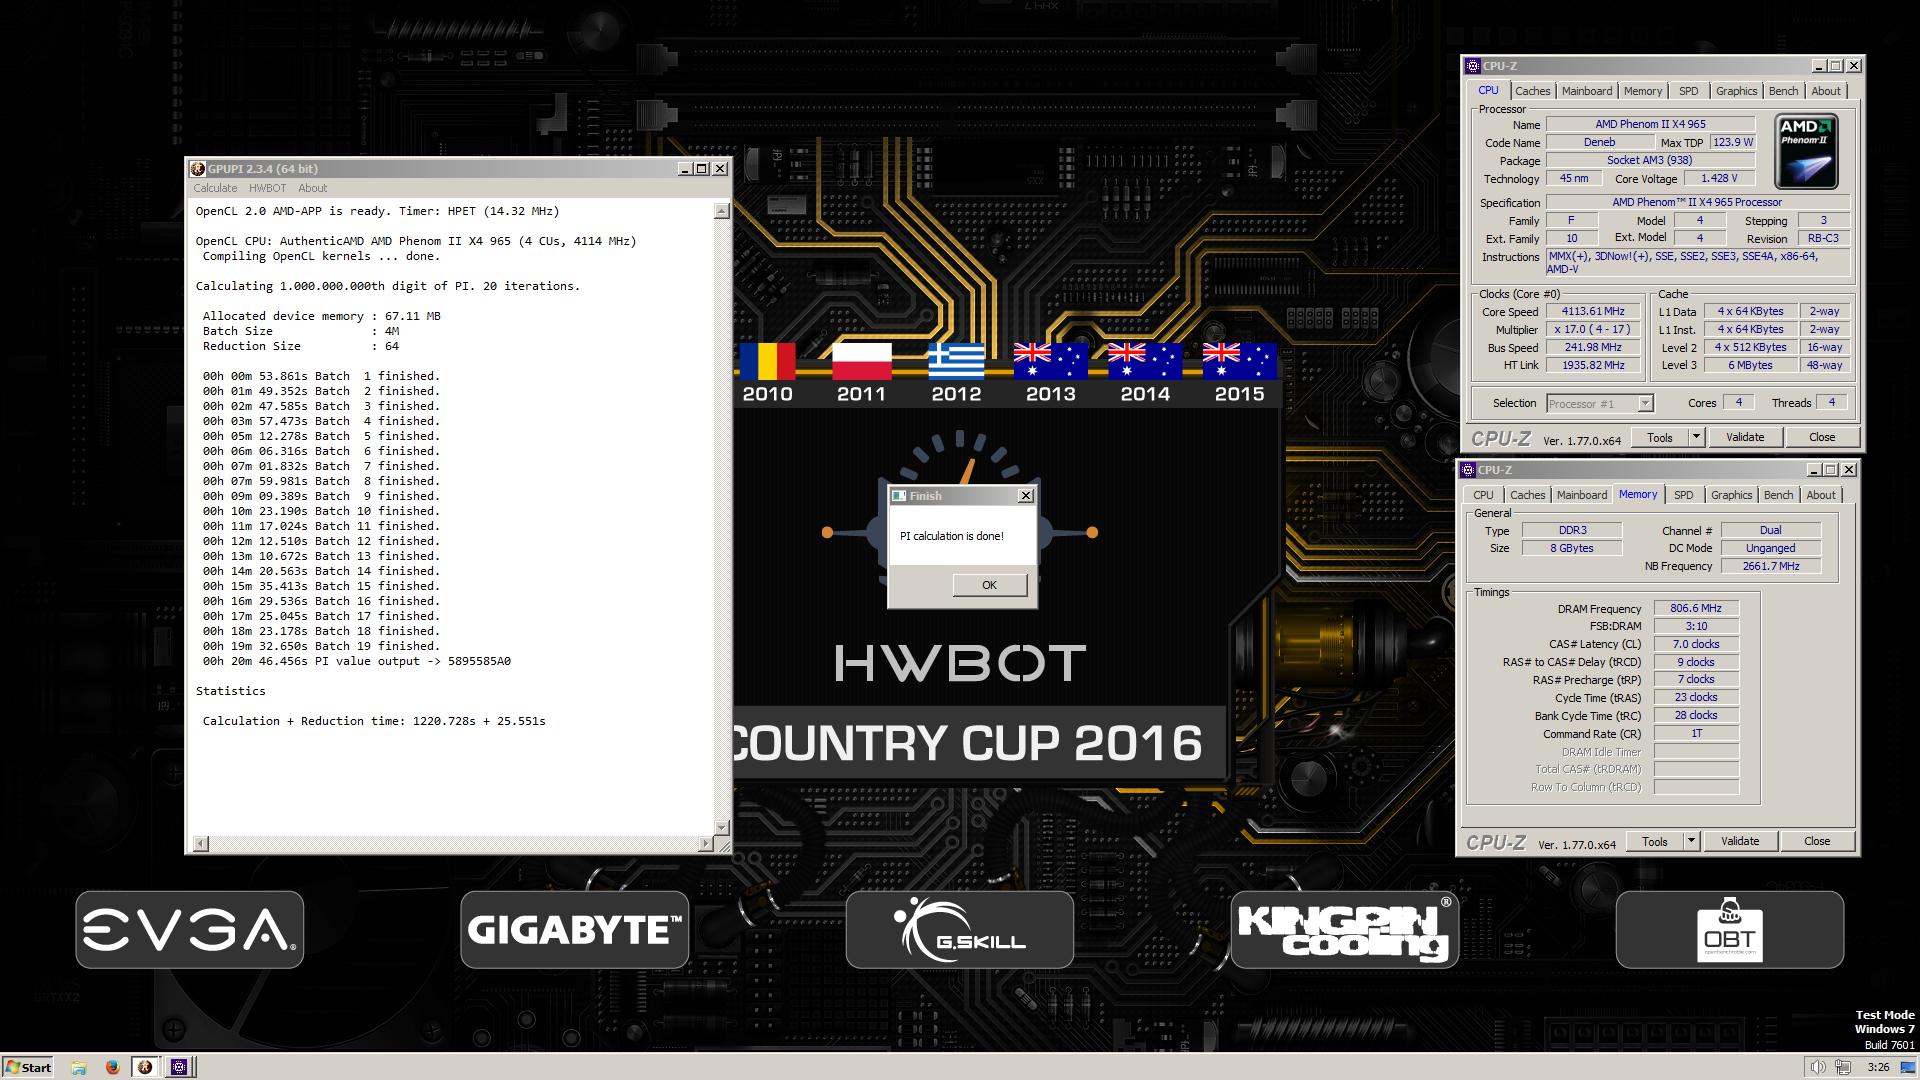Click the OBT sponsor logo
This screenshot has height=1080, width=1920.
point(1730,930)
